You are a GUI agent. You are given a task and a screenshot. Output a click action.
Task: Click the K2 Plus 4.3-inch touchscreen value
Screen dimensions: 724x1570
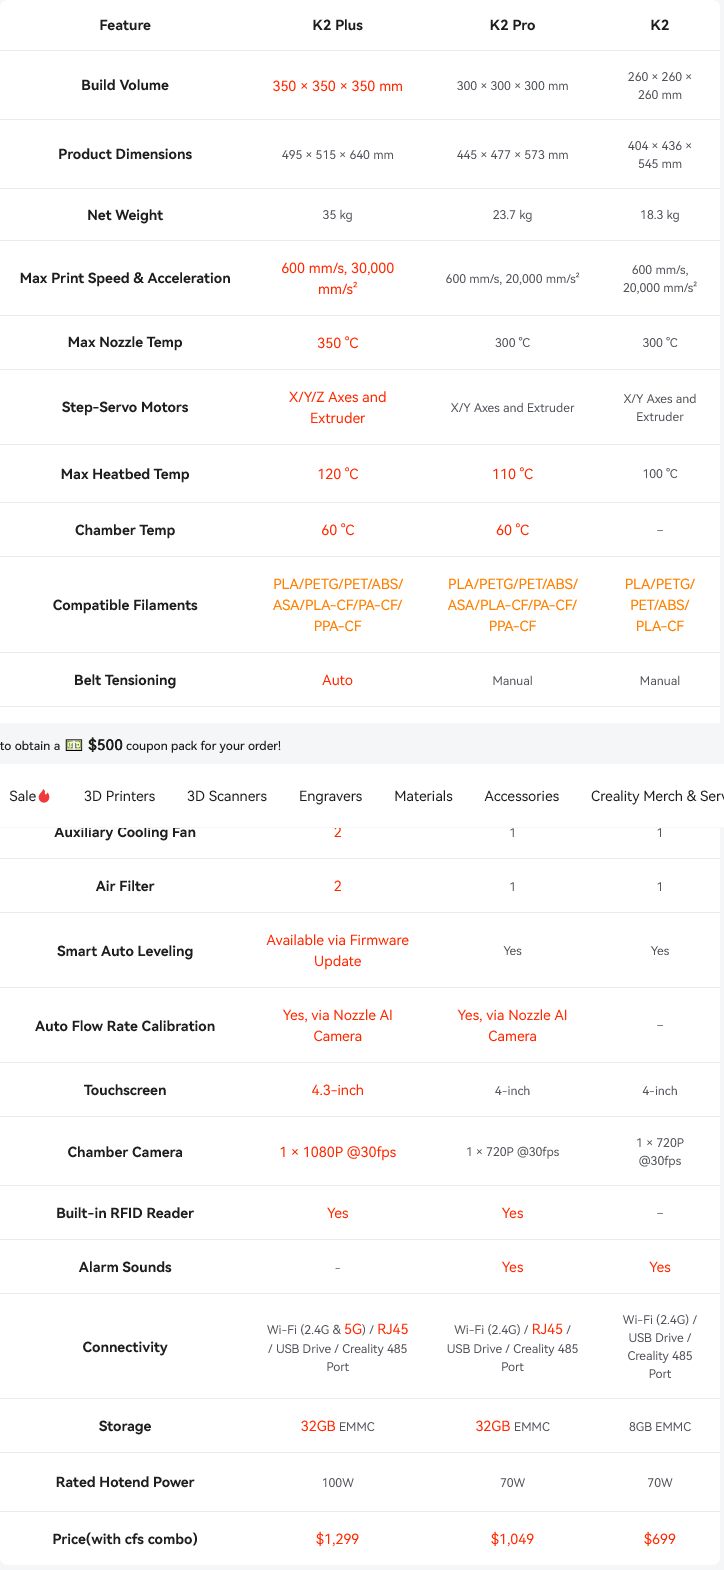(x=337, y=1090)
